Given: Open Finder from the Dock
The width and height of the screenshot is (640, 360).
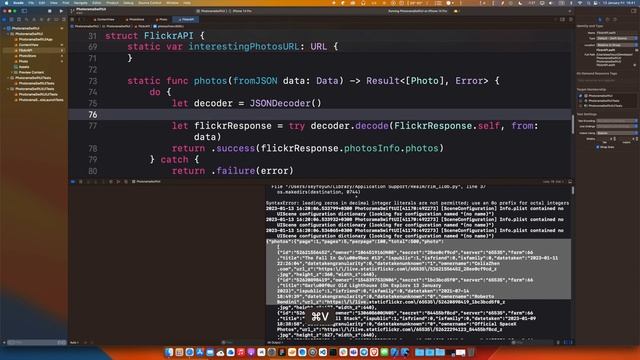Looking at the screenshot, I should pyautogui.click(x=169, y=352).
